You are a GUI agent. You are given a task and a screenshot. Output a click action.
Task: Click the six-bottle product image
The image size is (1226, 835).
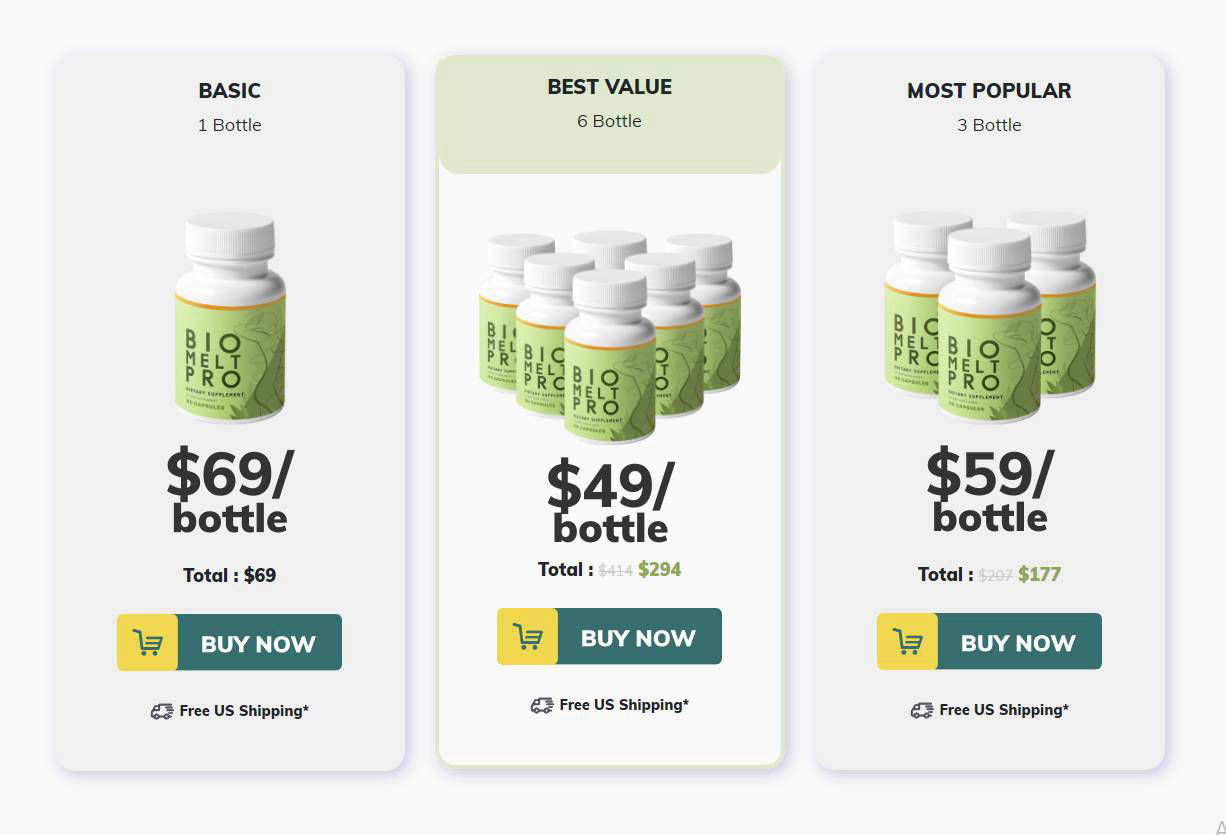tap(610, 335)
